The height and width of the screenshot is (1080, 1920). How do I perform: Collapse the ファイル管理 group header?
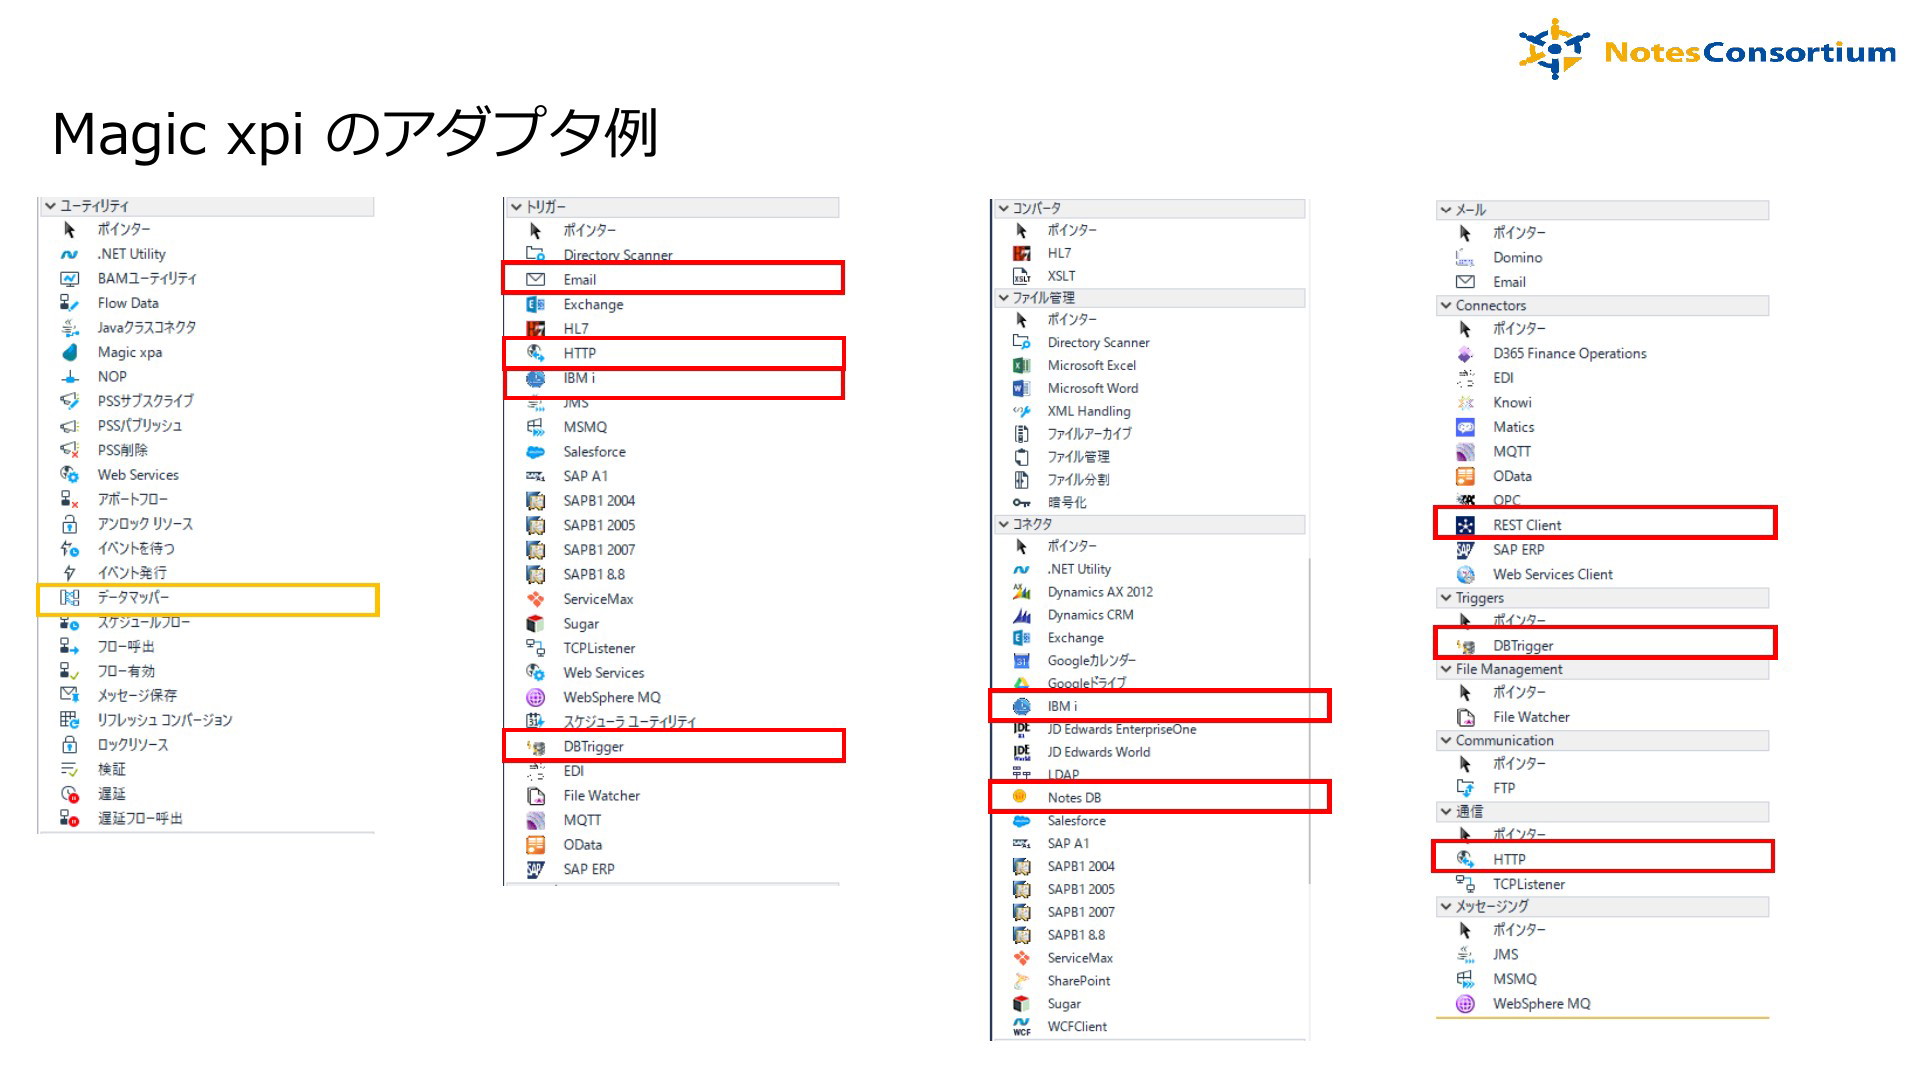tap(1003, 298)
